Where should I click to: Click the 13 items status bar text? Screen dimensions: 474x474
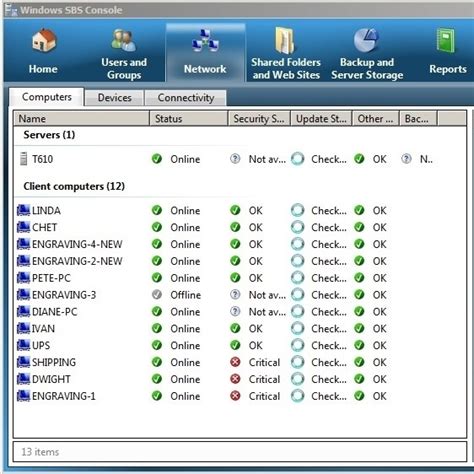40,452
